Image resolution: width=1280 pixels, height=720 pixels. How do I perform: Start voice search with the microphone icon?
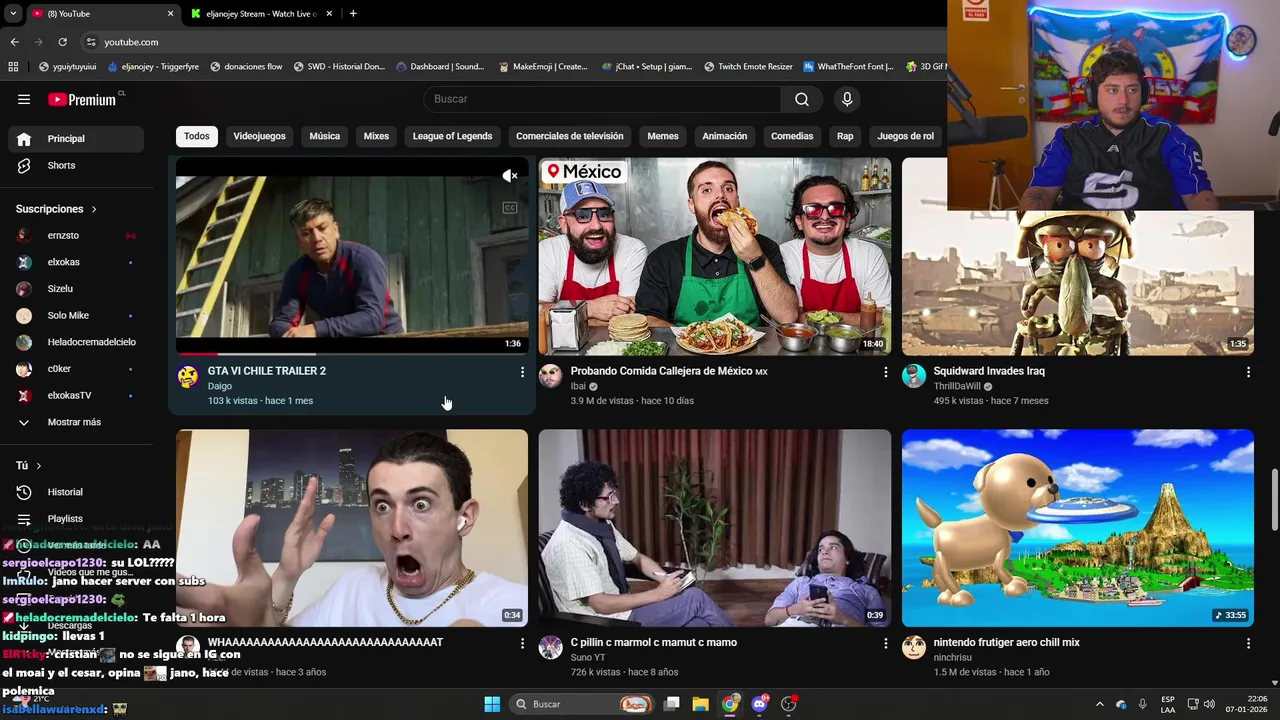pyautogui.click(x=847, y=99)
